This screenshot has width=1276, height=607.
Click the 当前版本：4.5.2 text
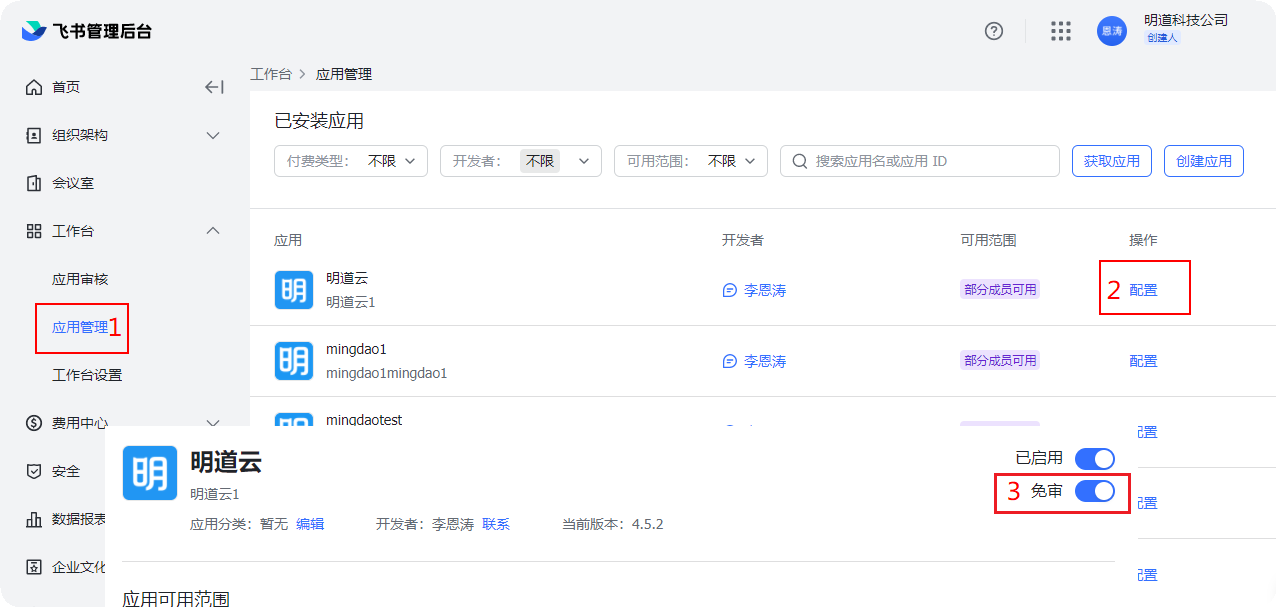click(x=613, y=524)
